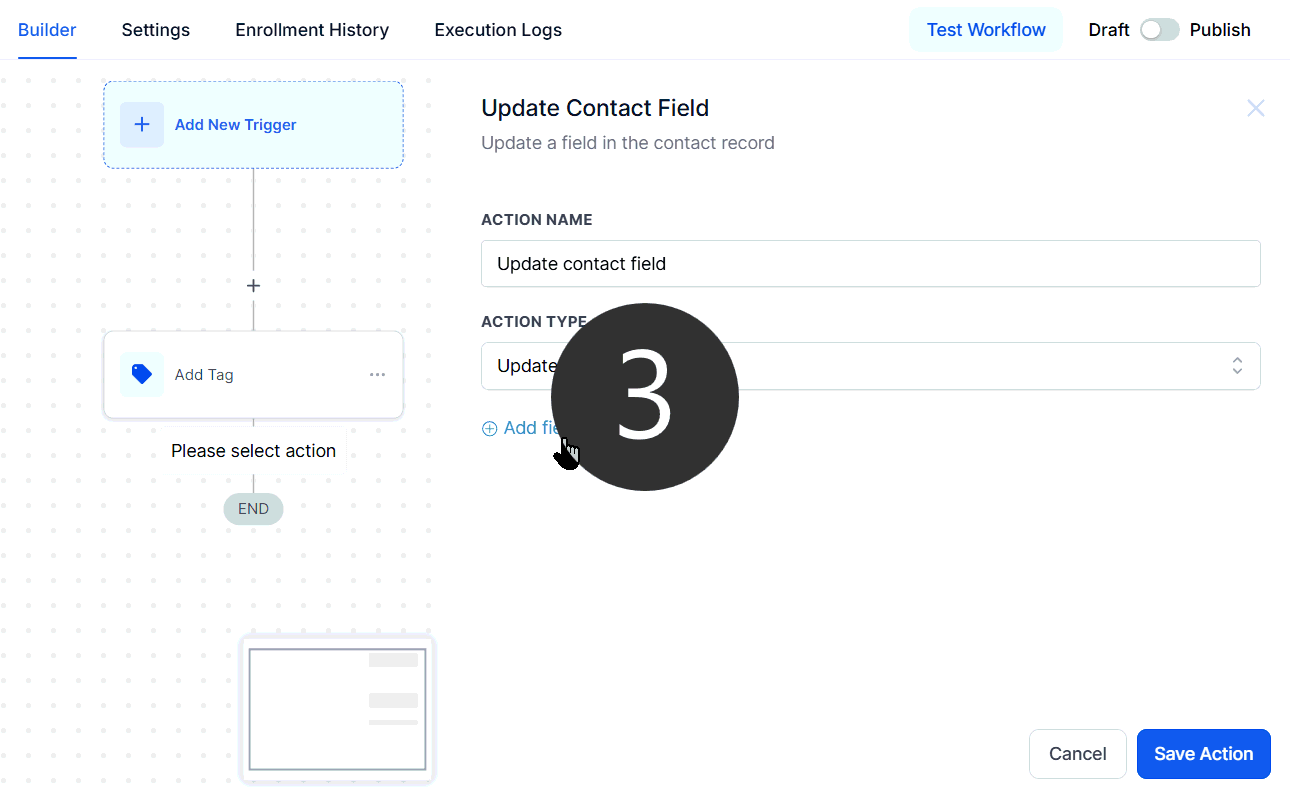Click the workflow minimap thumbnail
The height and width of the screenshot is (796, 1290).
click(337, 710)
